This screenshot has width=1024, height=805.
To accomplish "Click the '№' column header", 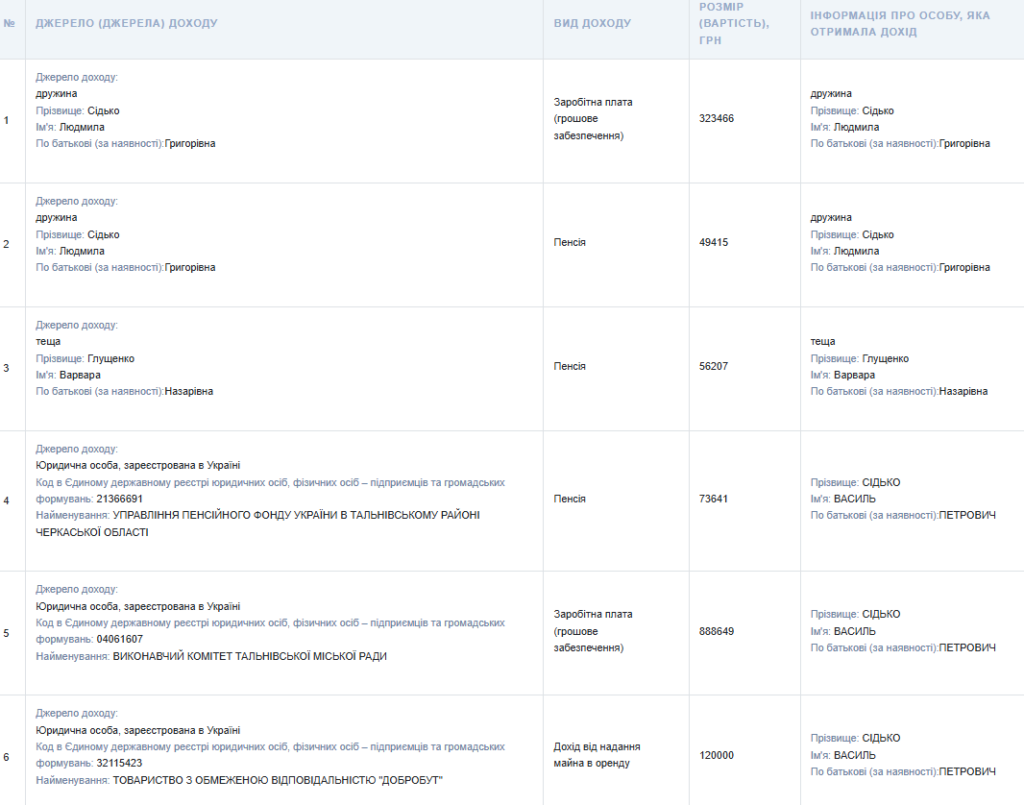I will 9,23.
